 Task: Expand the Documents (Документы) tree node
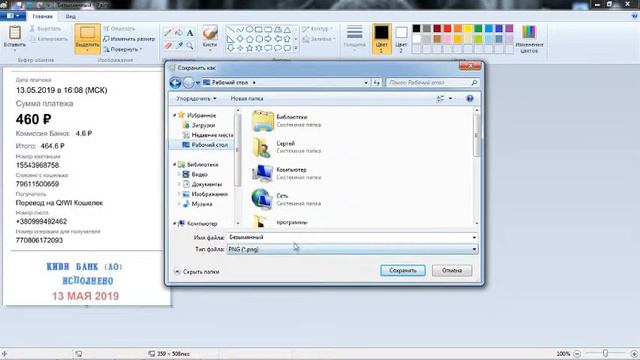179,184
